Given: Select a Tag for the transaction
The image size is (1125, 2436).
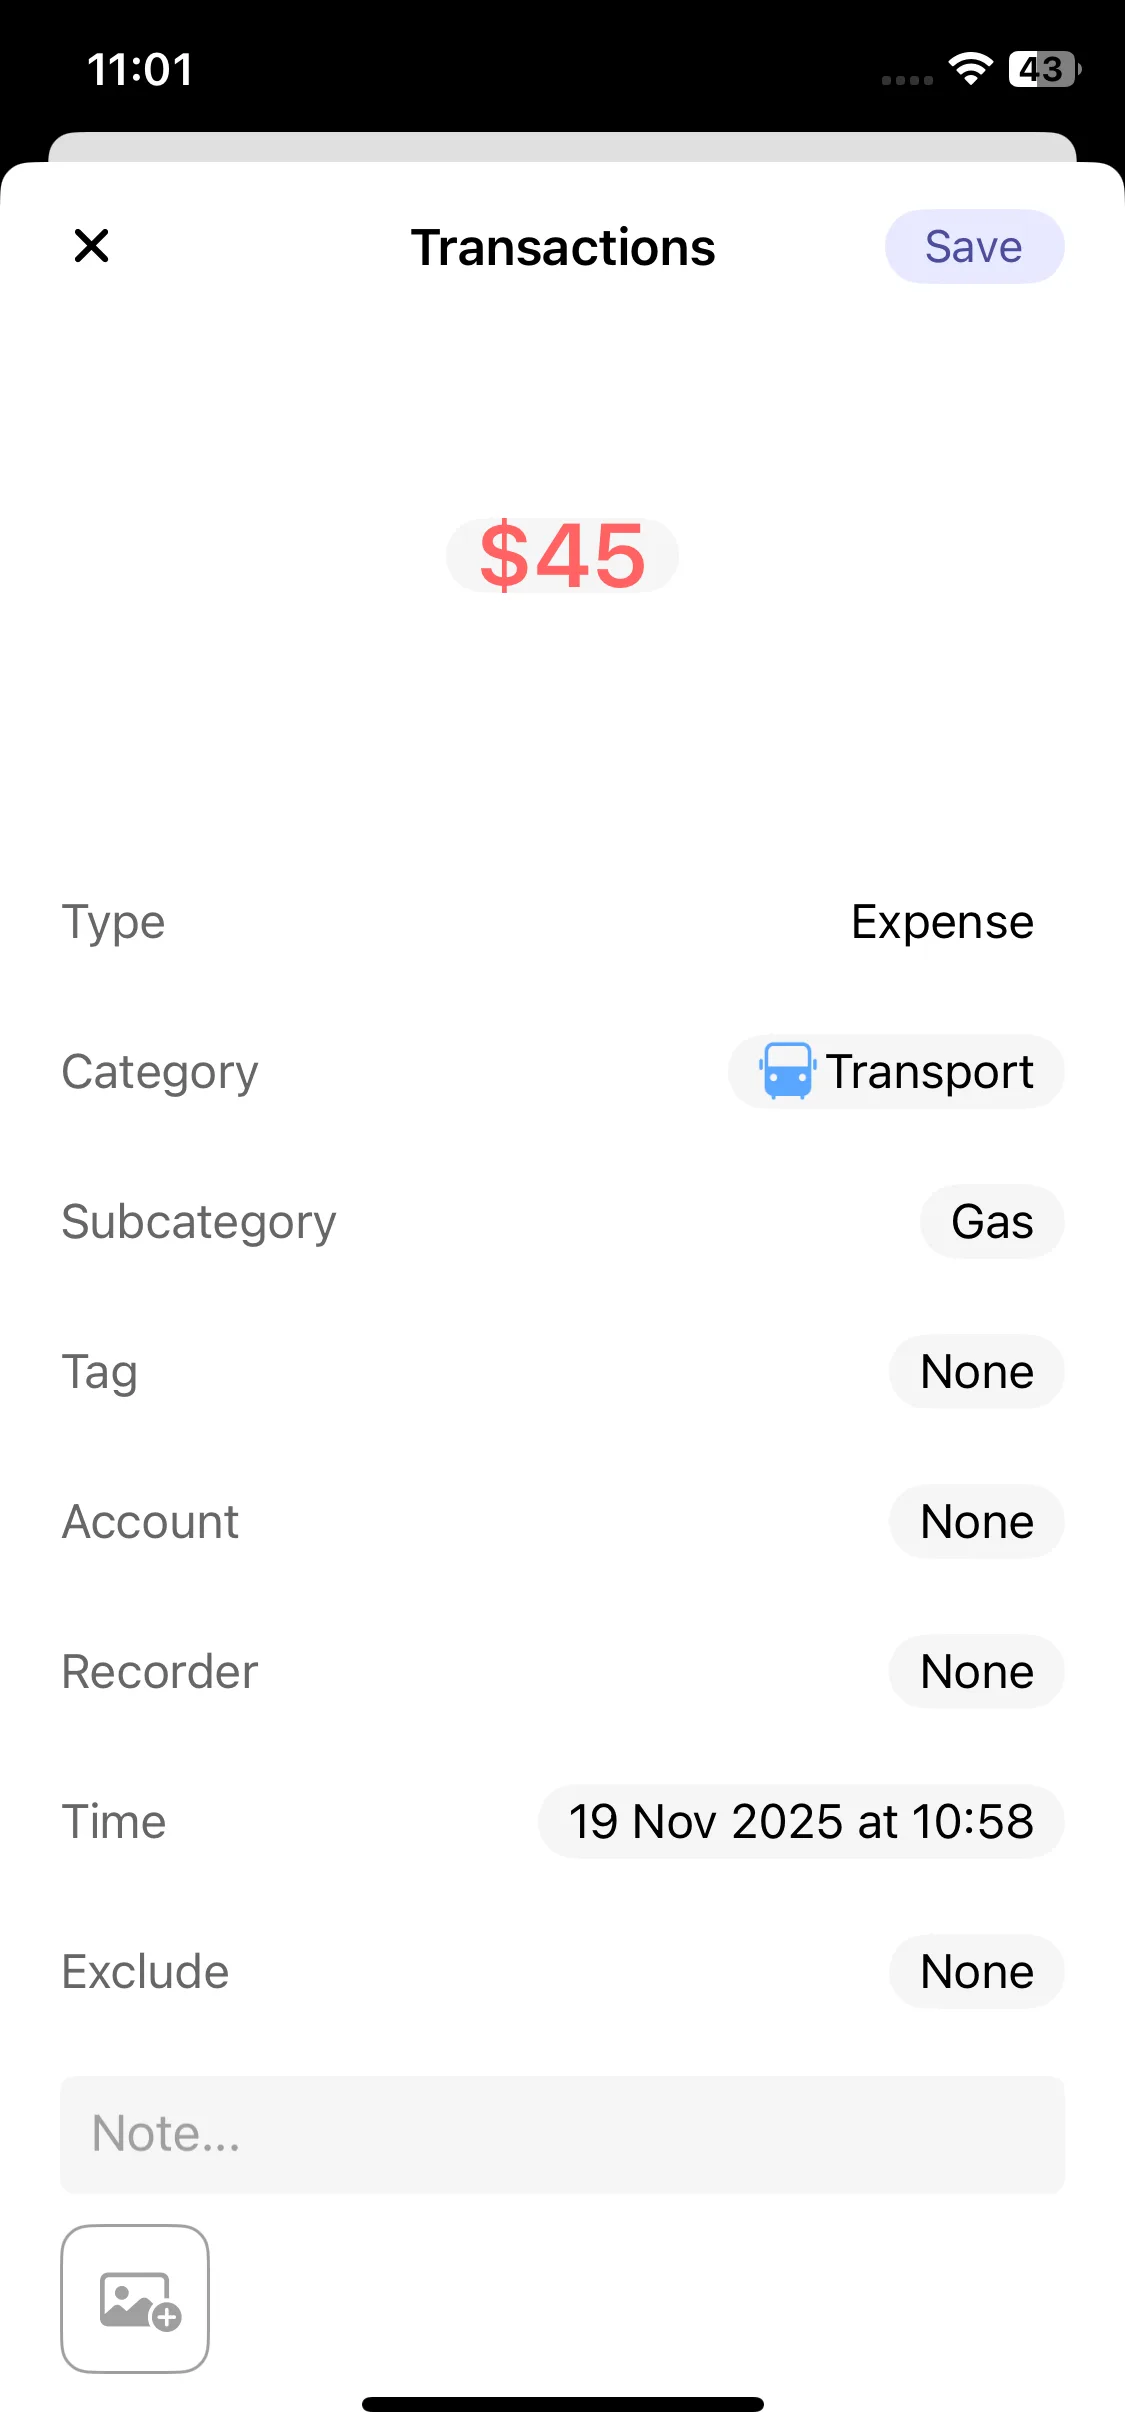Looking at the screenshot, I should pyautogui.click(x=976, y=1372).
